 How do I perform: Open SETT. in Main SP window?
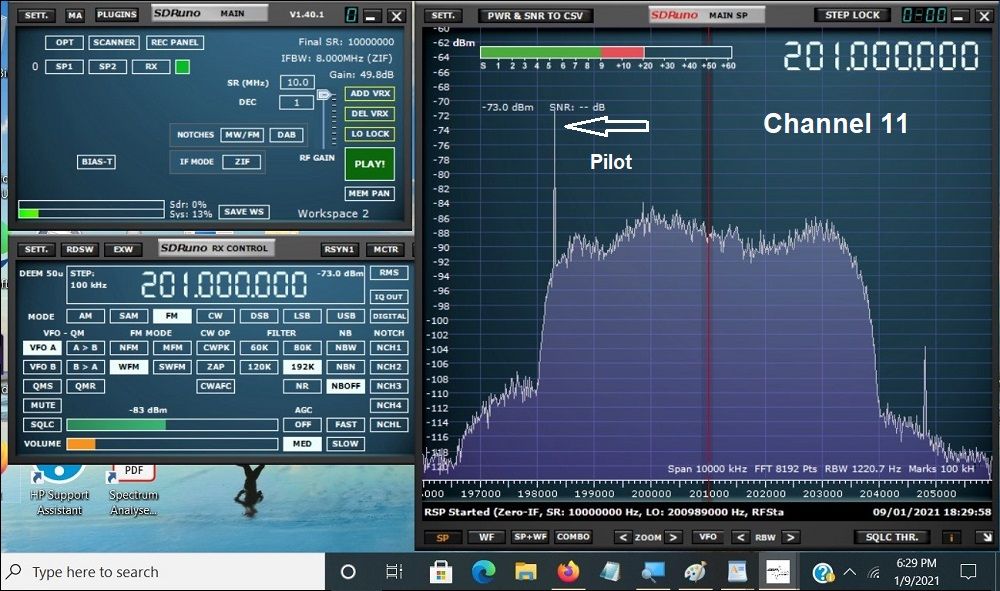click(x=443, y=15)
